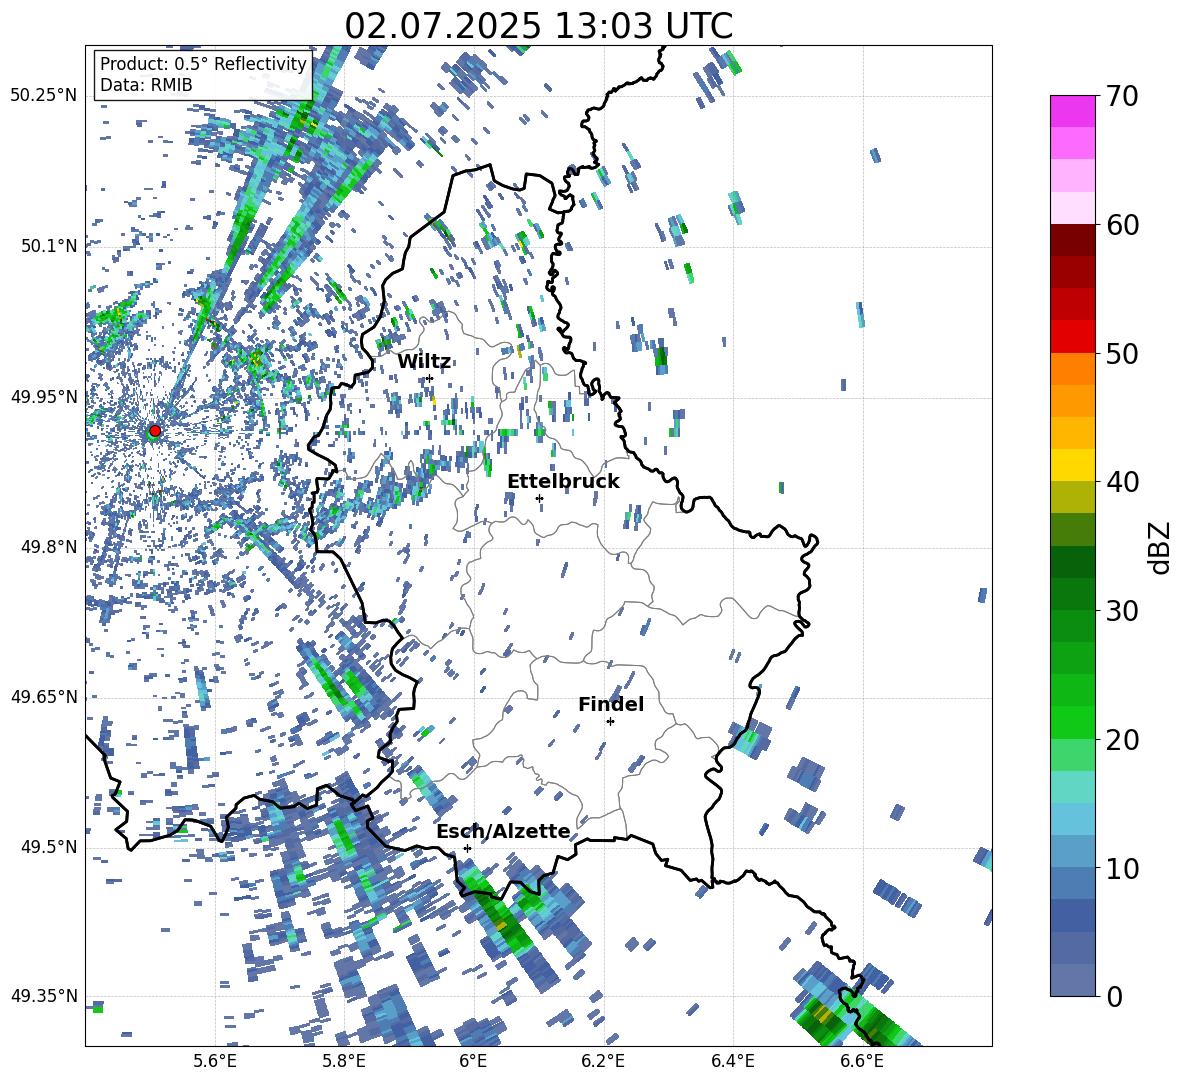The height and width of the screenshot is (1081, 1184).
Task: Click the dark red colorbar segment below 60
Action: coord(1072,240)
